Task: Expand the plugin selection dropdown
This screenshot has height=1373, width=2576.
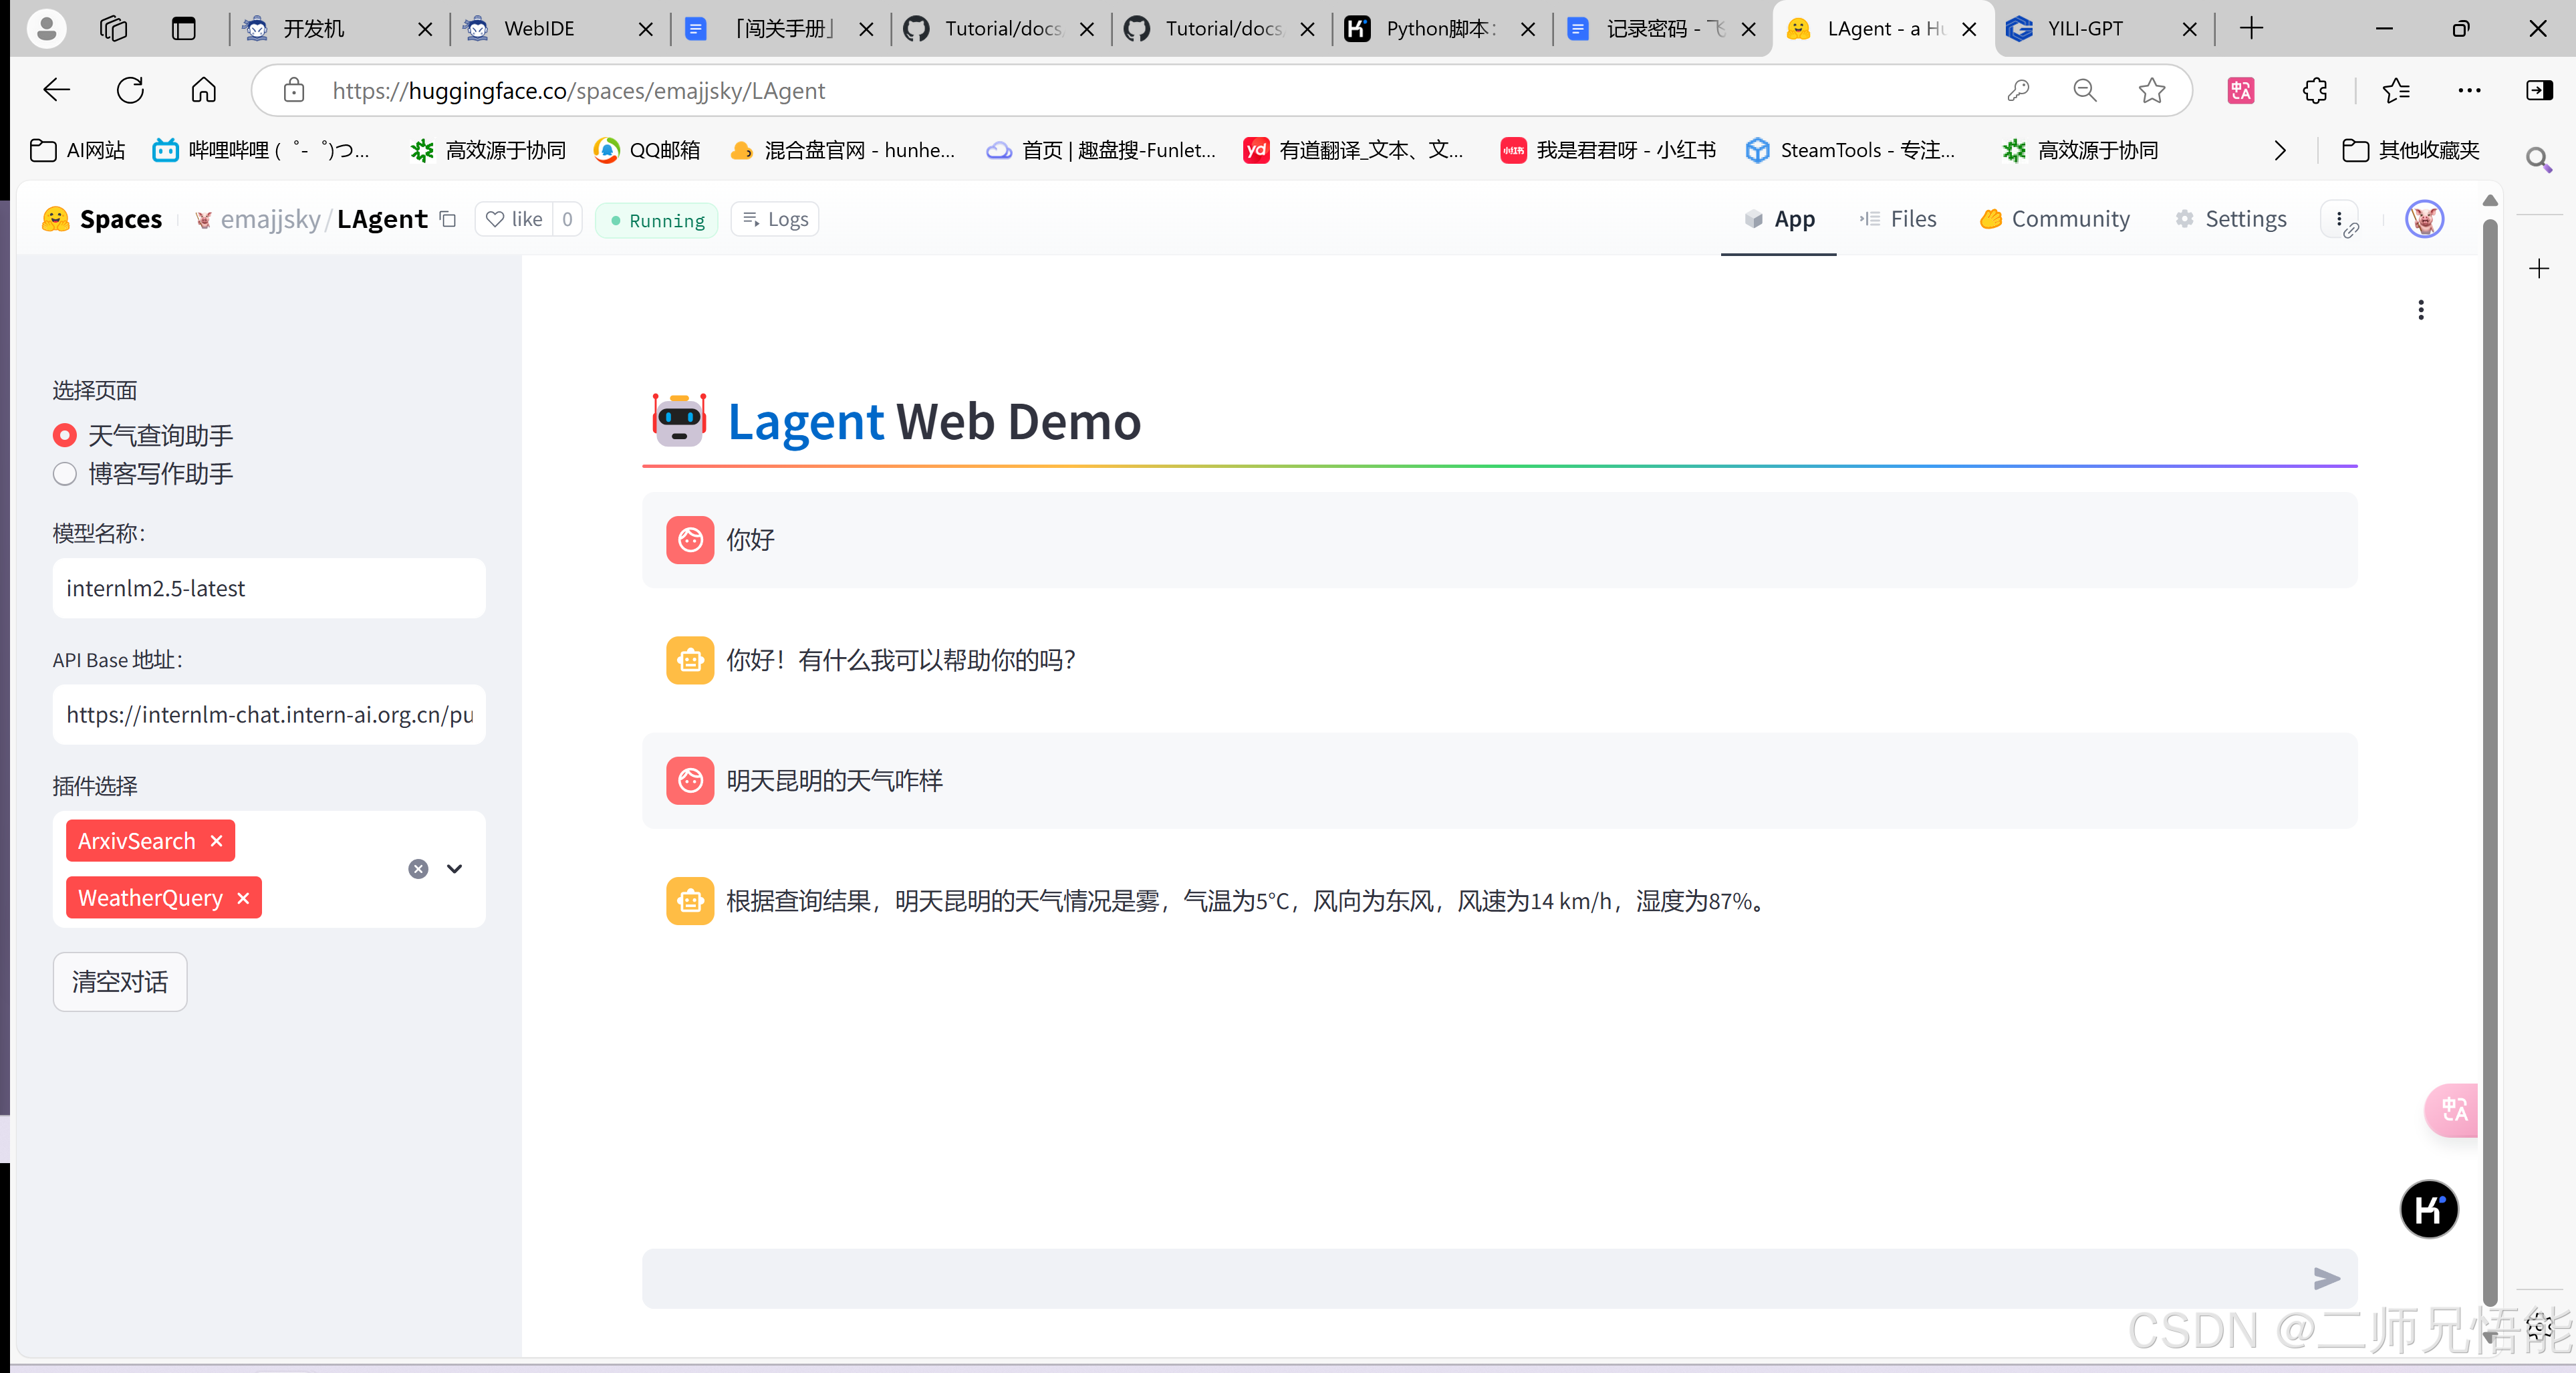Action: [454, 869]
